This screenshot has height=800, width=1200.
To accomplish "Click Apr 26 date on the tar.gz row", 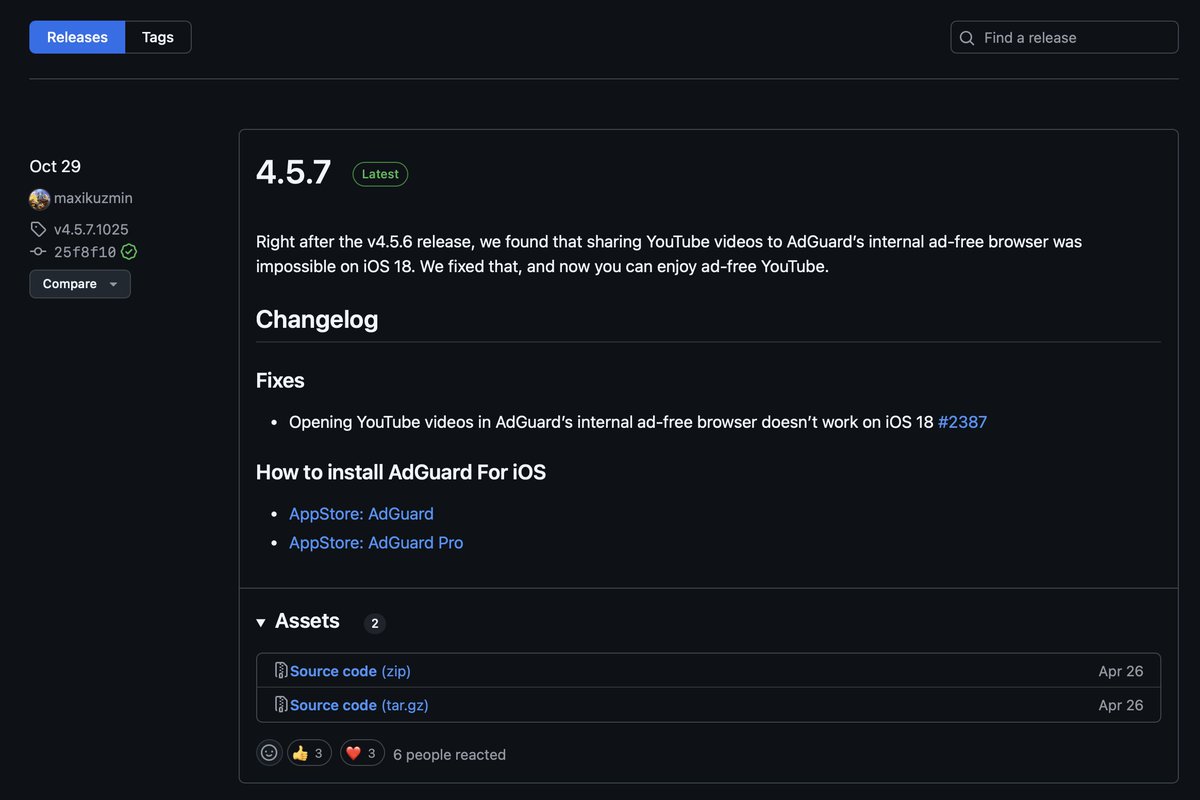I will (x=1120, y=705).
